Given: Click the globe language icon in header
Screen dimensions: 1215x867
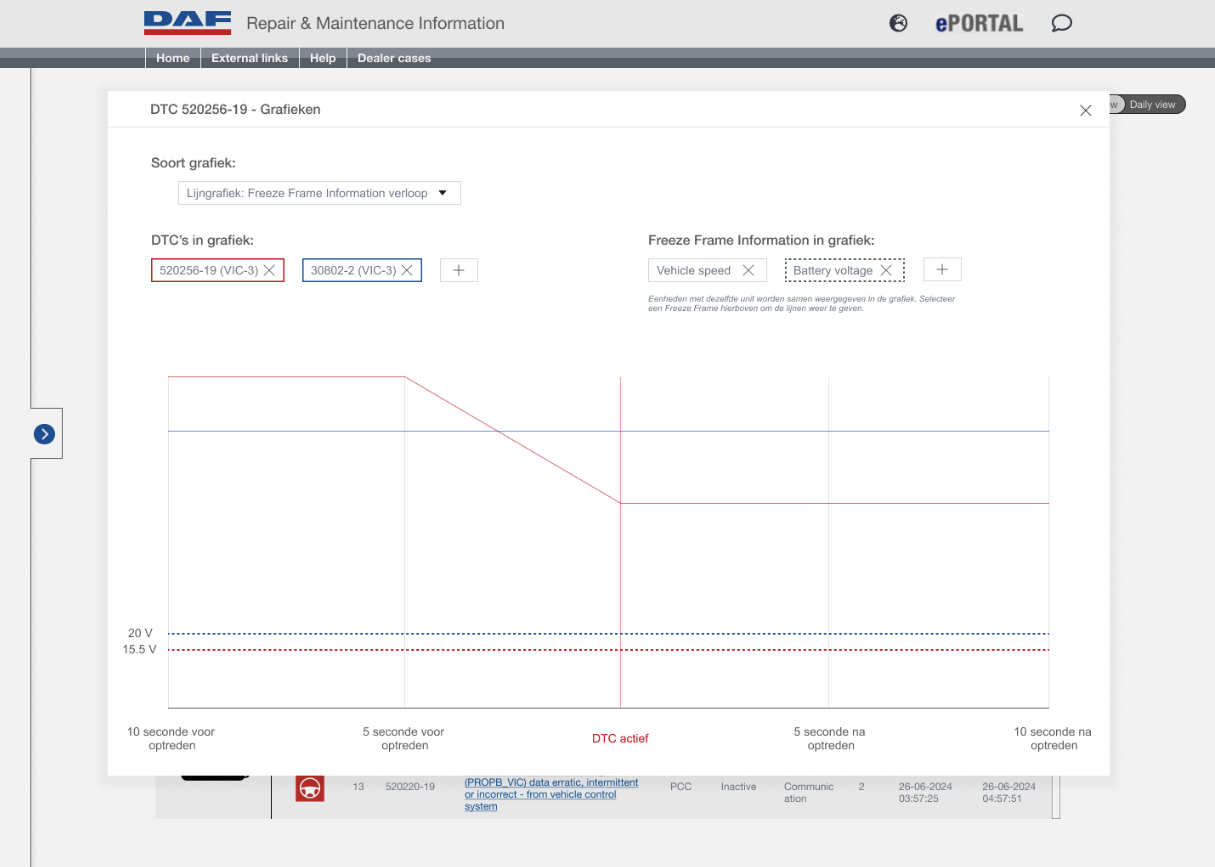Looking at the screenshot, I should pyautogui.click(x=898, y=23).
